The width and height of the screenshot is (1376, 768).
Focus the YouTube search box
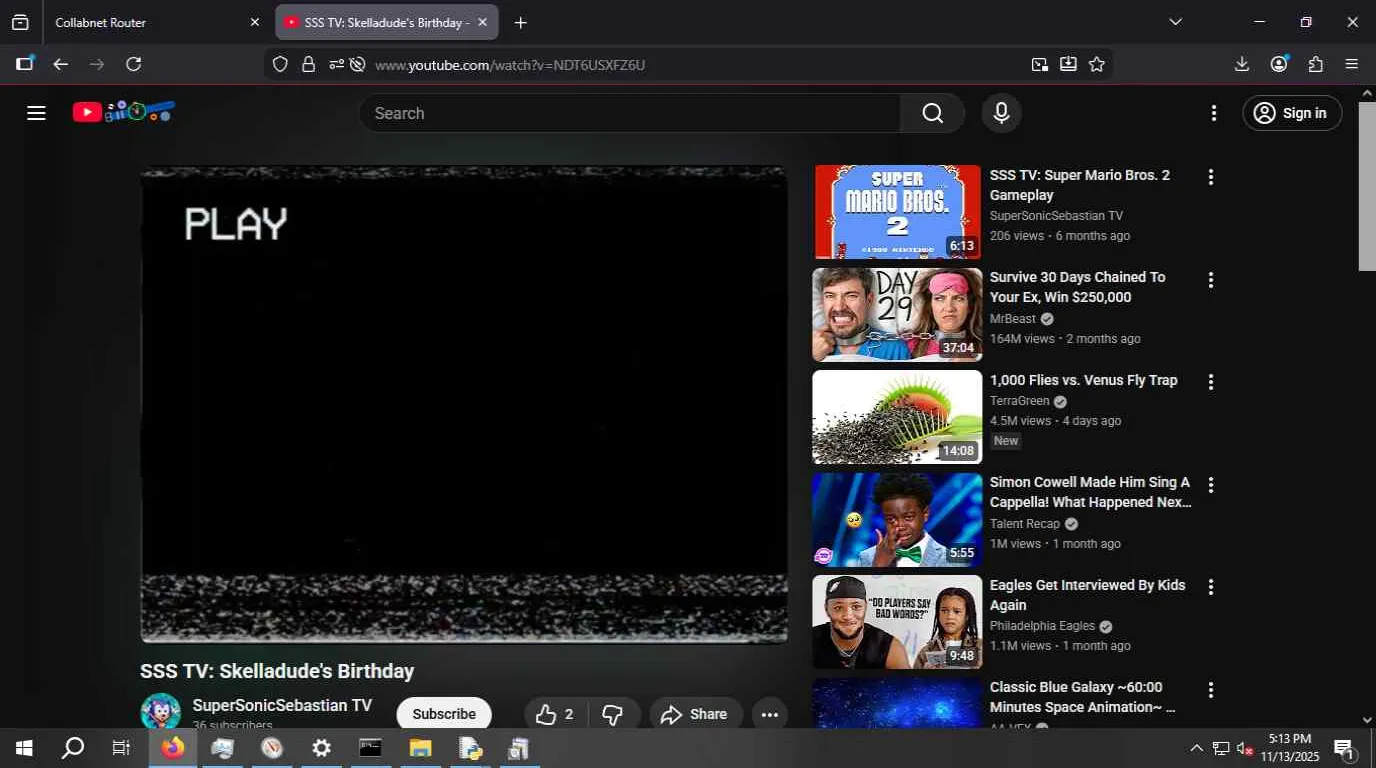tap(630, 113)
